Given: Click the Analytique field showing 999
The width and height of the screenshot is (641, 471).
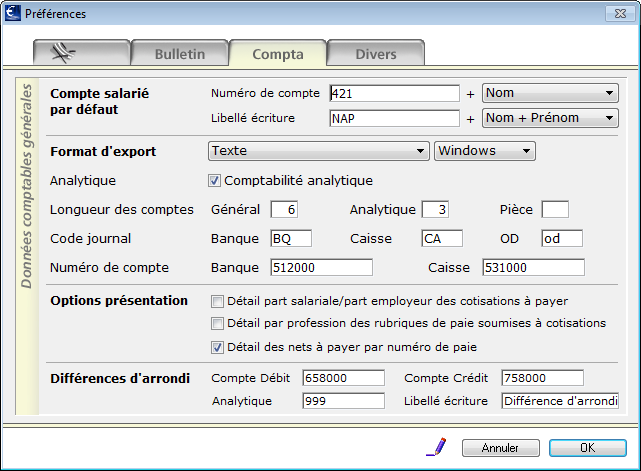Looking at the screenshot, I should tap(343, 401).
